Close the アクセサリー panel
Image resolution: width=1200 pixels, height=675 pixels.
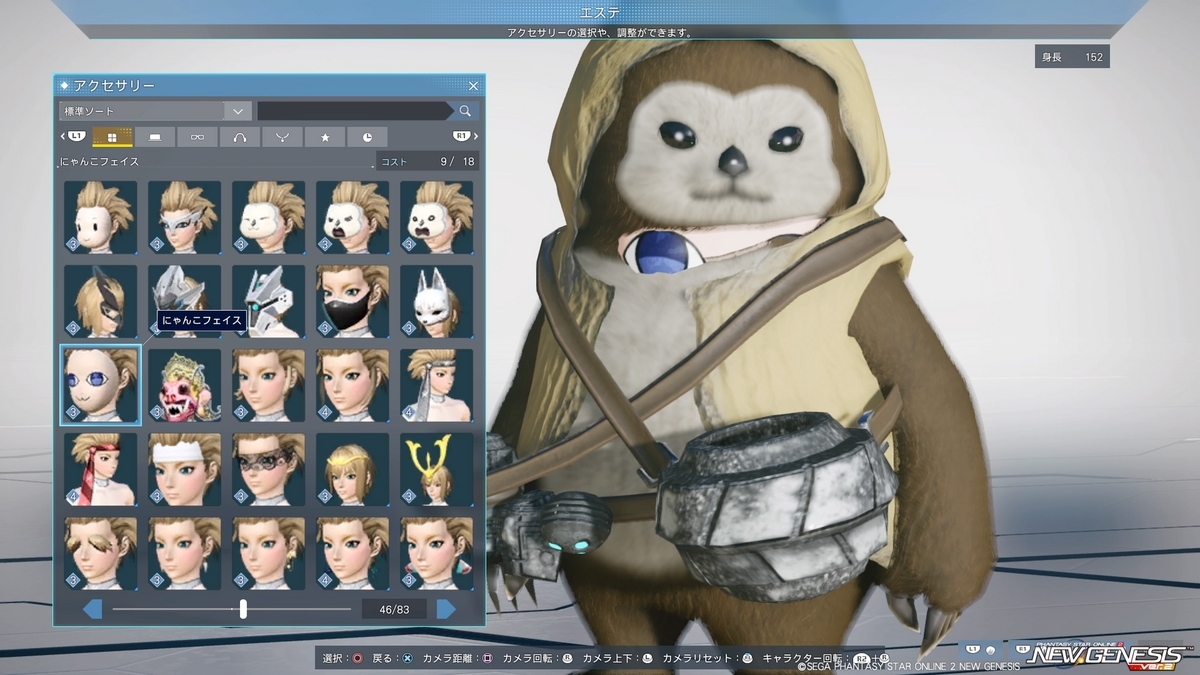click(x=473, y=86)
